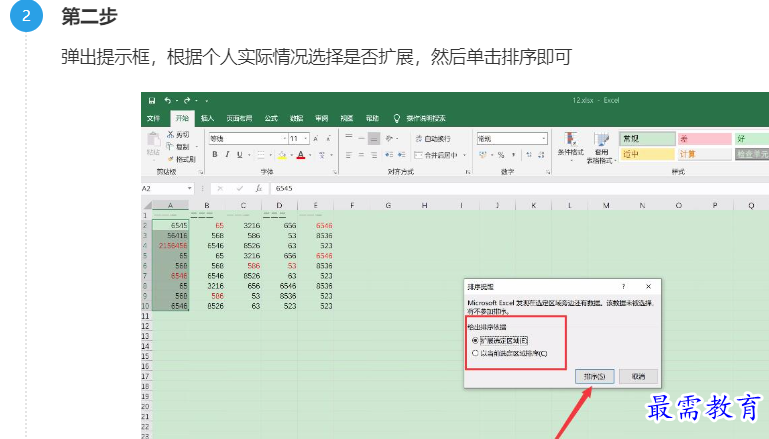Click the Cancel (取消) button in dialog

638,377
